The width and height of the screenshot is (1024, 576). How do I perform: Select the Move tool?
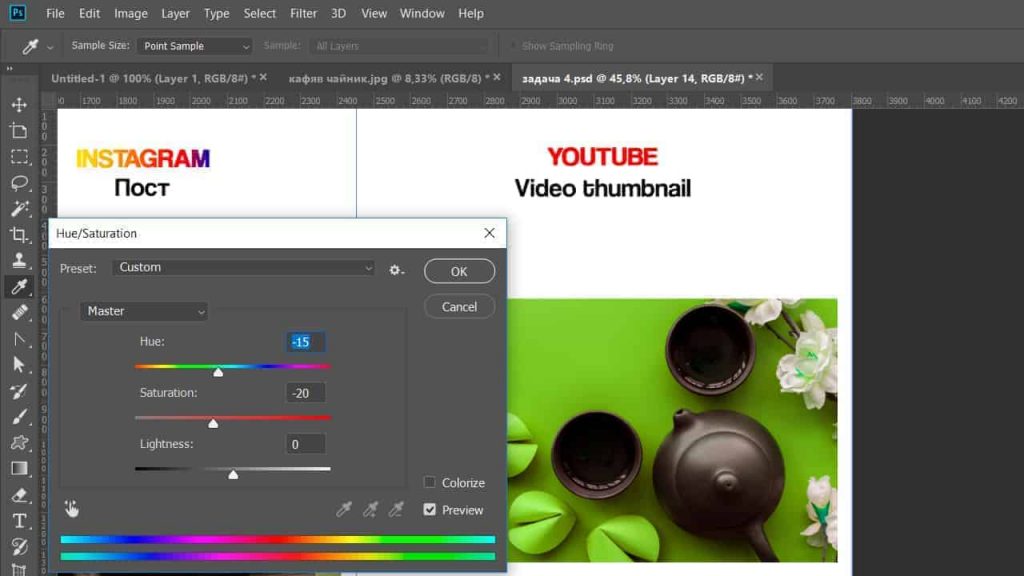[x=19, y=104]
